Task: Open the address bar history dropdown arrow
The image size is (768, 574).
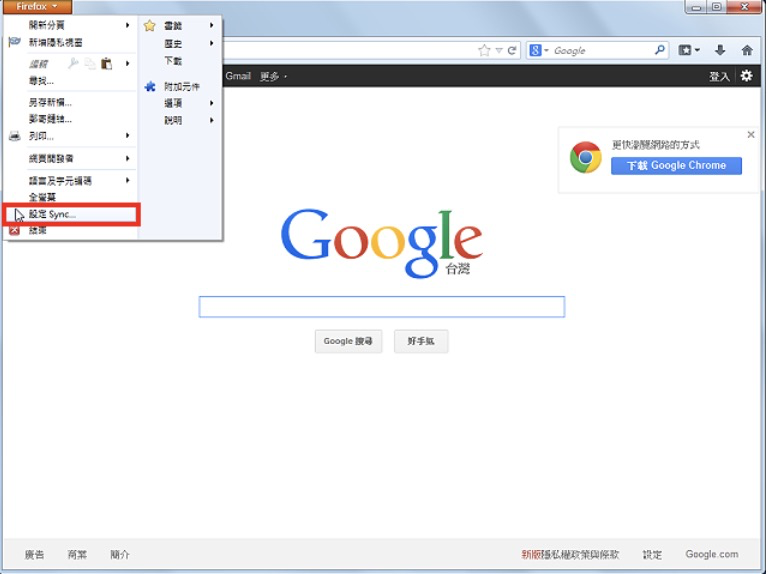Action: (x=499, y=50)
